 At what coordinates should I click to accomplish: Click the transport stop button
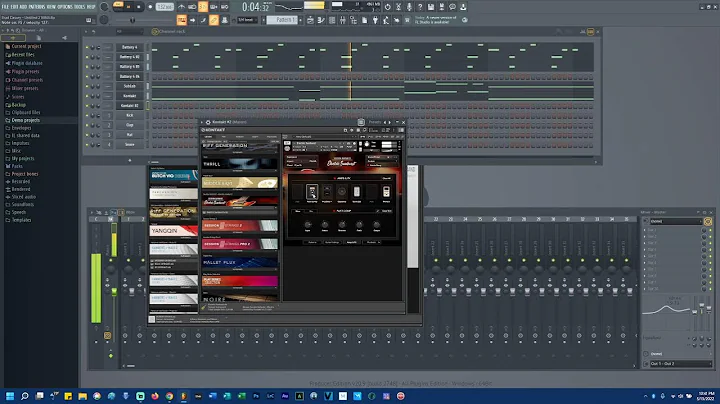(139, 7)
